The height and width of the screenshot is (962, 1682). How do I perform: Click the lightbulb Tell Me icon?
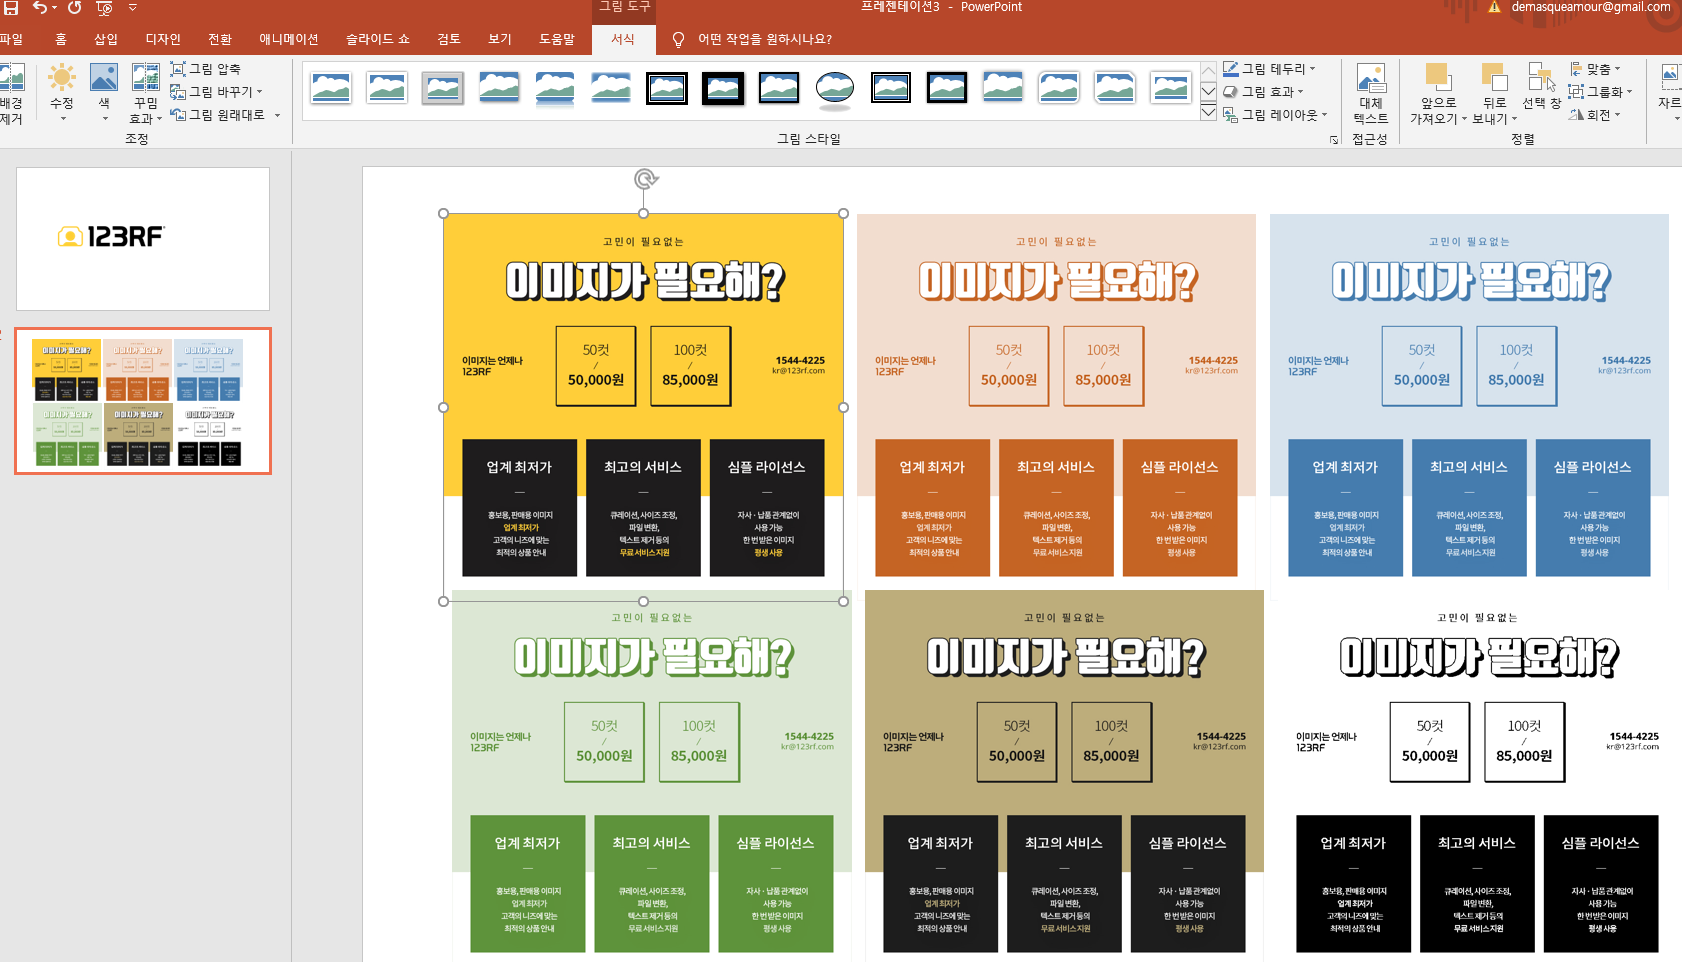(x=678, y=40)
